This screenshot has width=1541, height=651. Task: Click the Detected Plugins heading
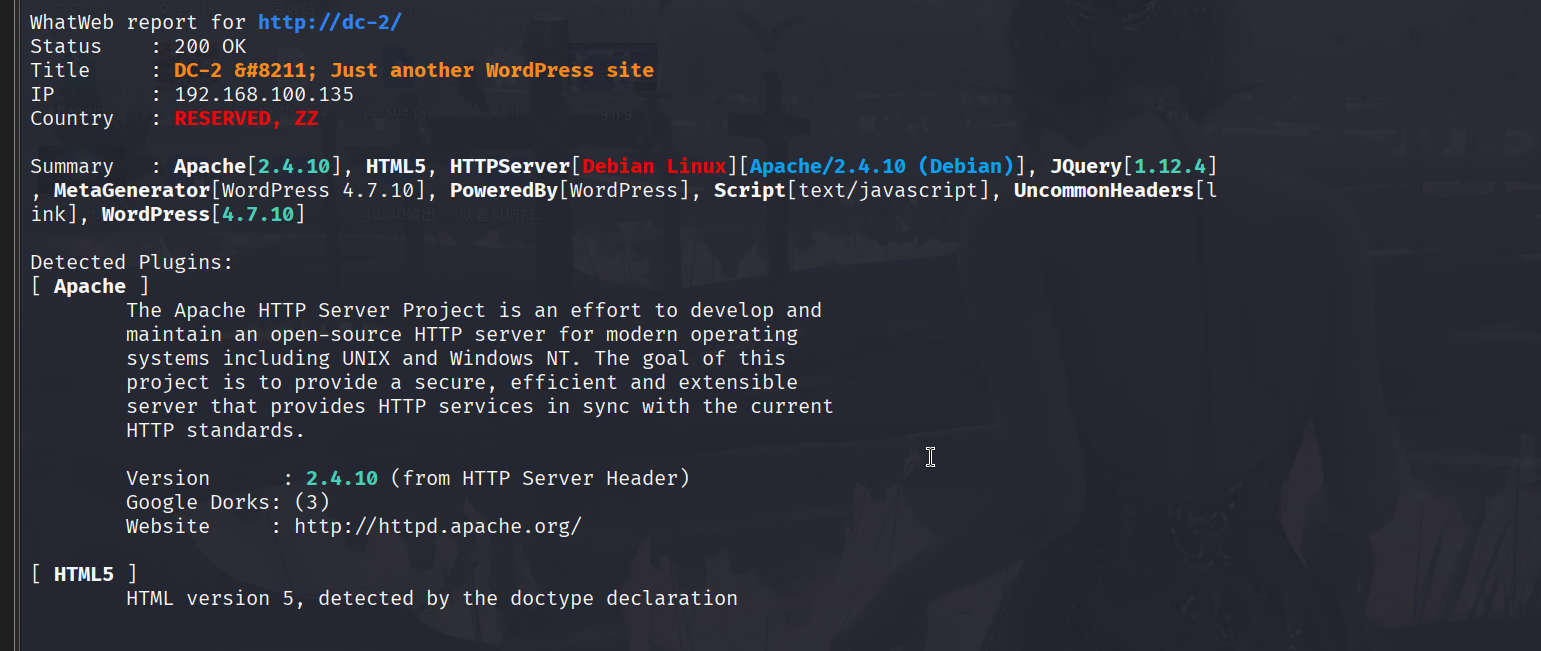(x=132, y=262)
